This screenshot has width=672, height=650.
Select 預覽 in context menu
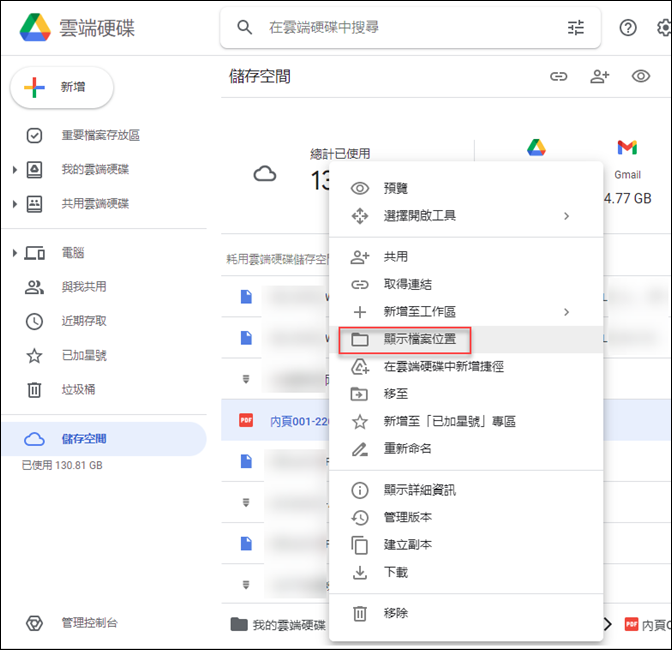click(x=466, y=188)
